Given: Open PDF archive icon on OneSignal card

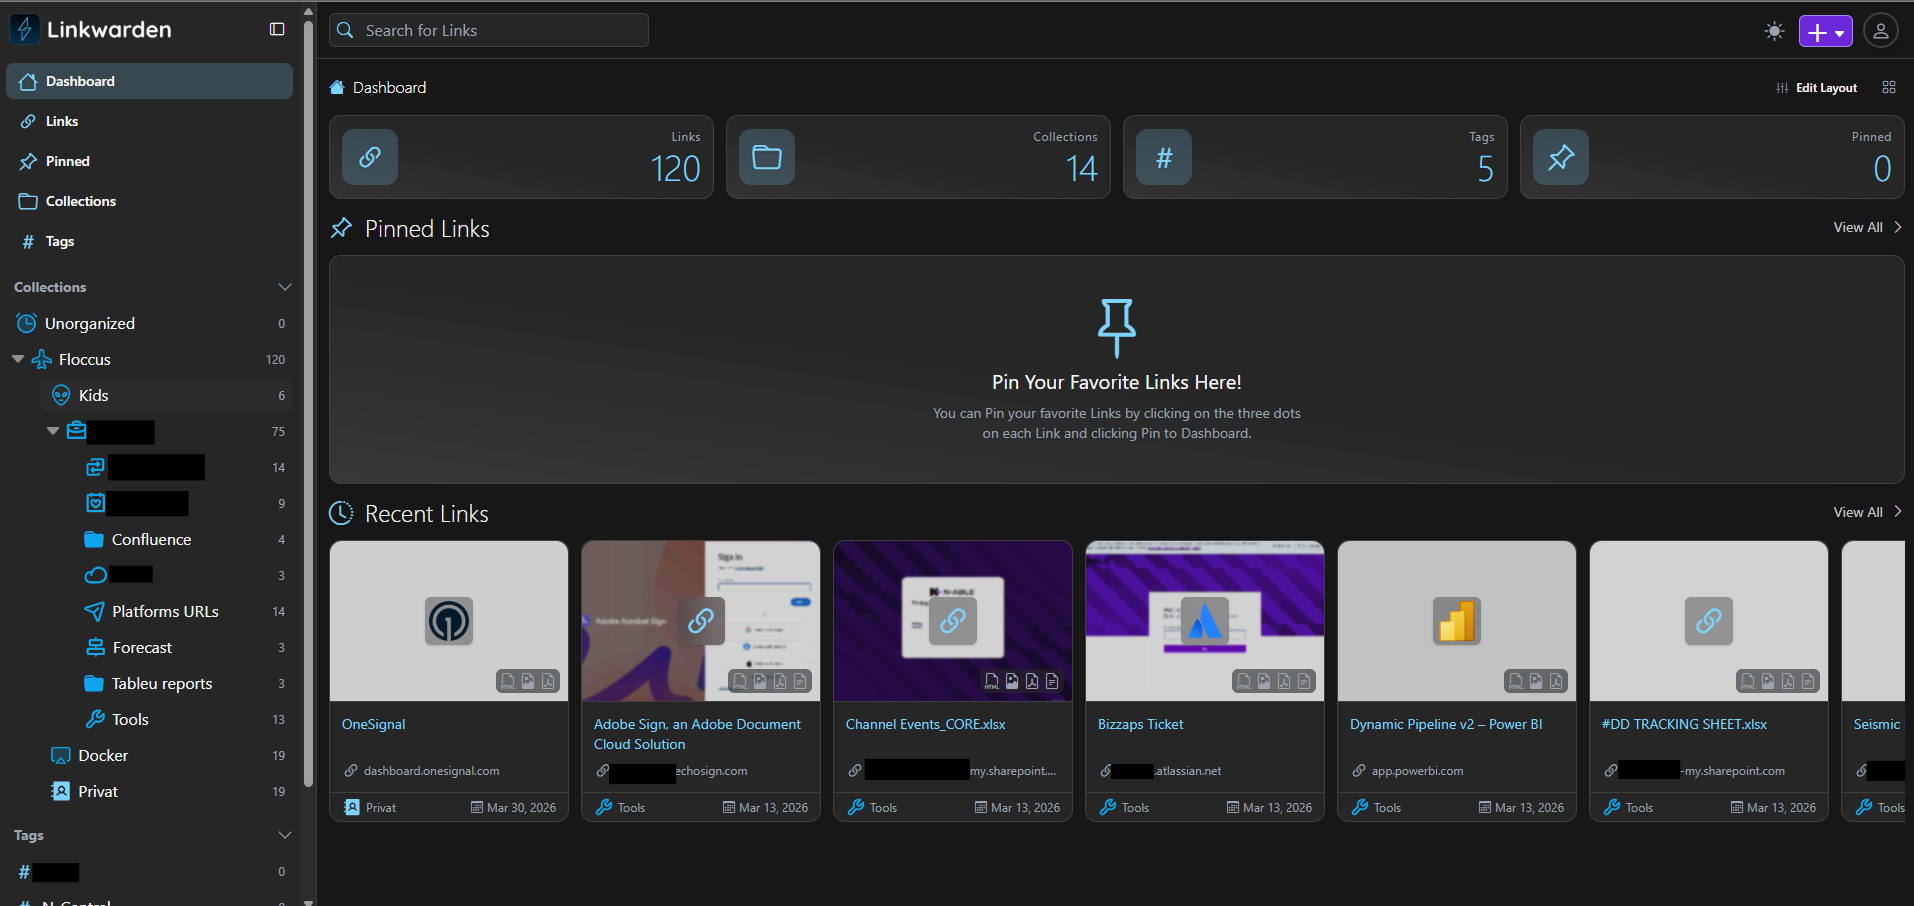Looking at the screenshot, I should 548,681.
